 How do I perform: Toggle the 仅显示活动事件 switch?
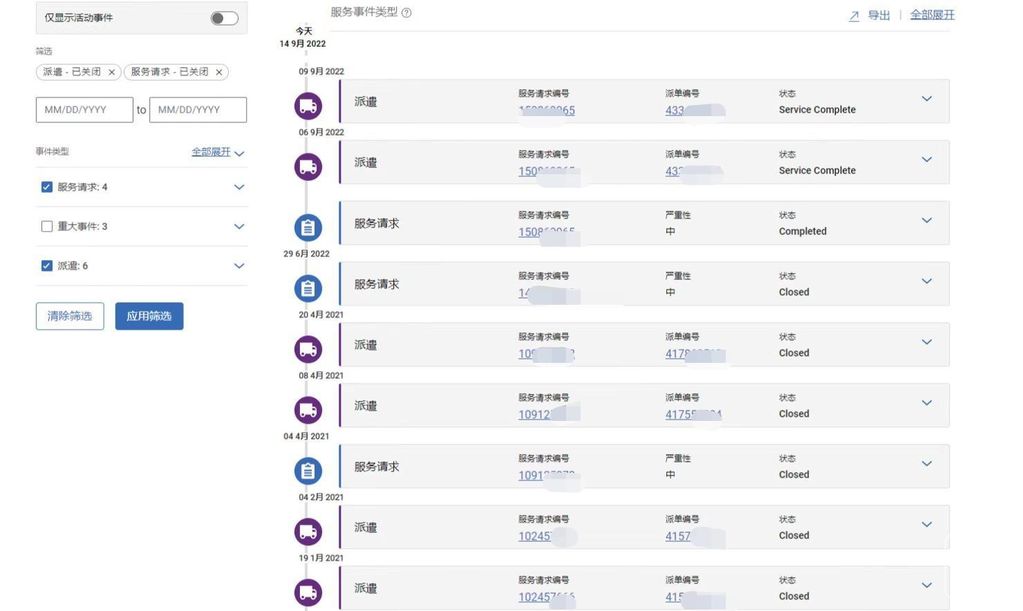click(225, 18)
